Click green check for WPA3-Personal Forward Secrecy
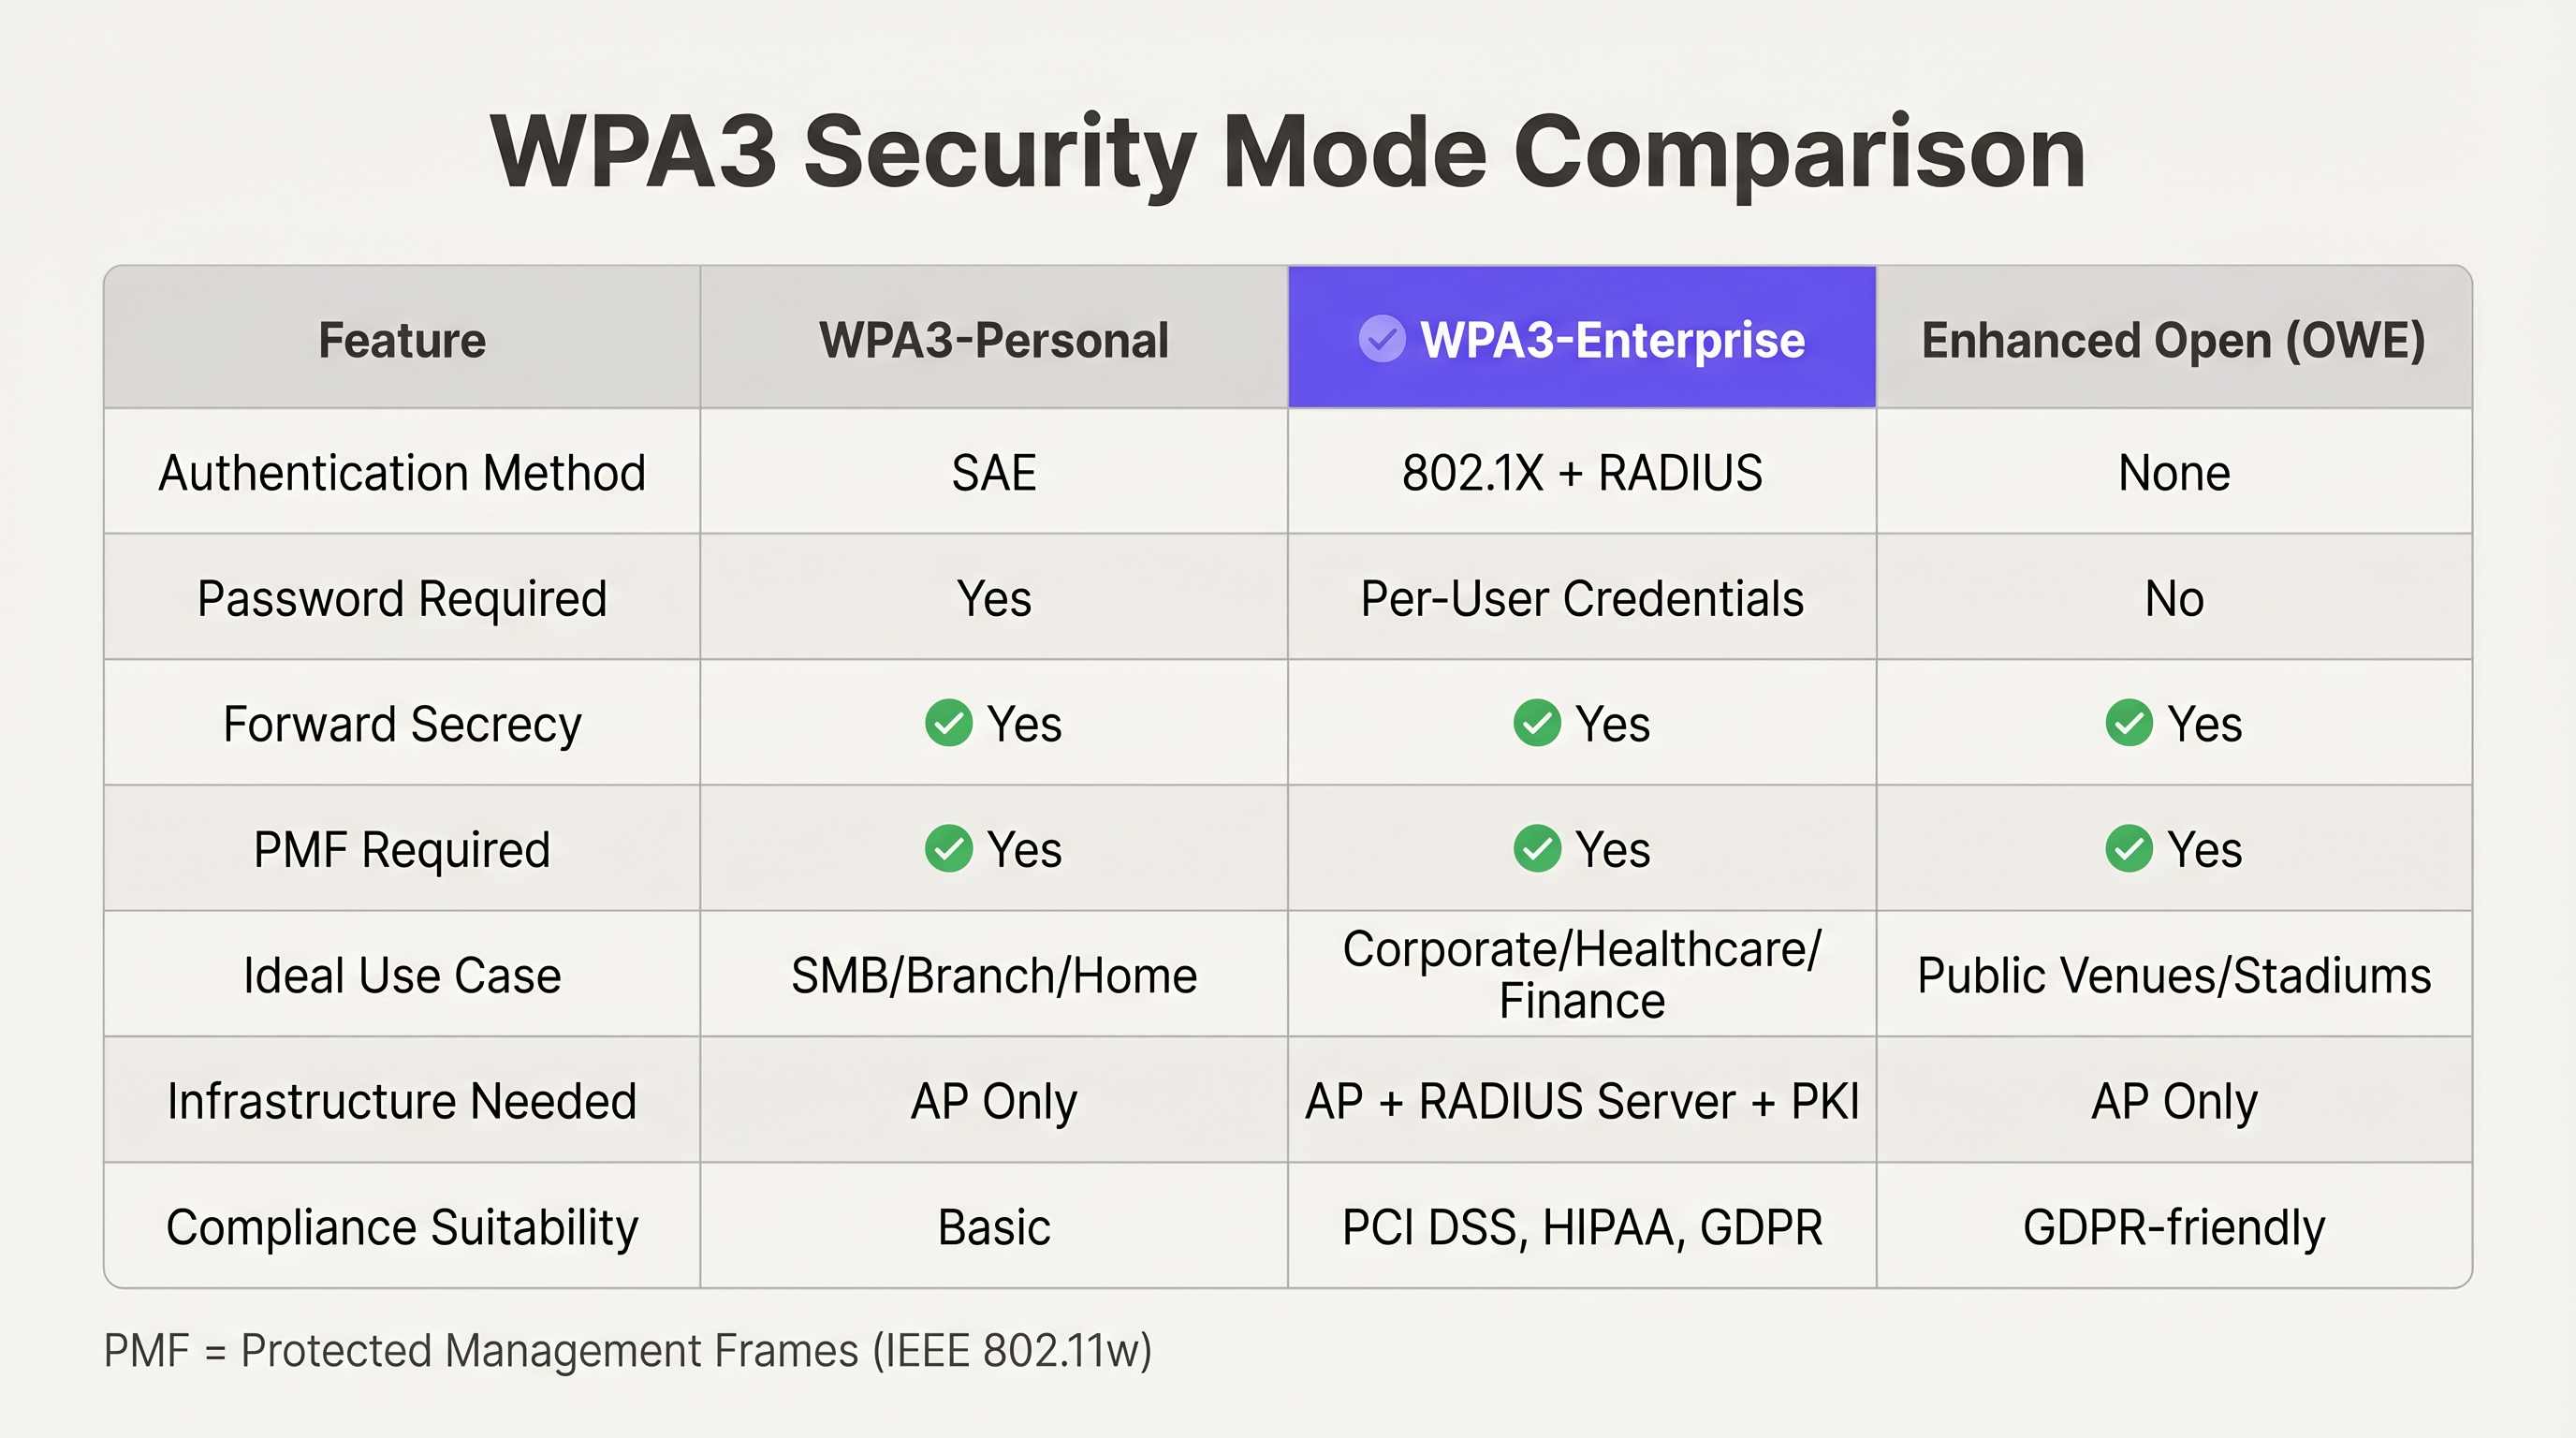The width and height of the screenshot is (2576, 1438). pyautogui.click(x=948, y=723)
